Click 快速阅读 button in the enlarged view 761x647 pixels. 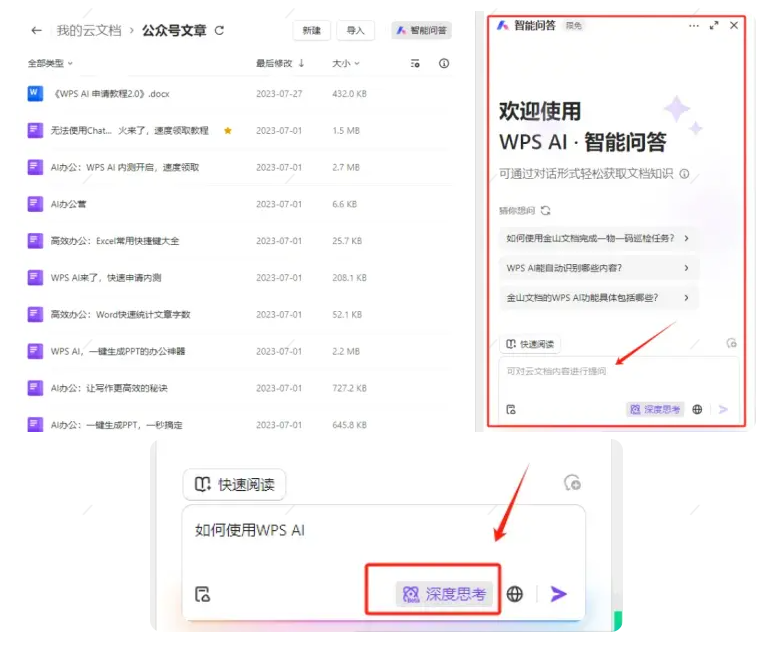234,484
